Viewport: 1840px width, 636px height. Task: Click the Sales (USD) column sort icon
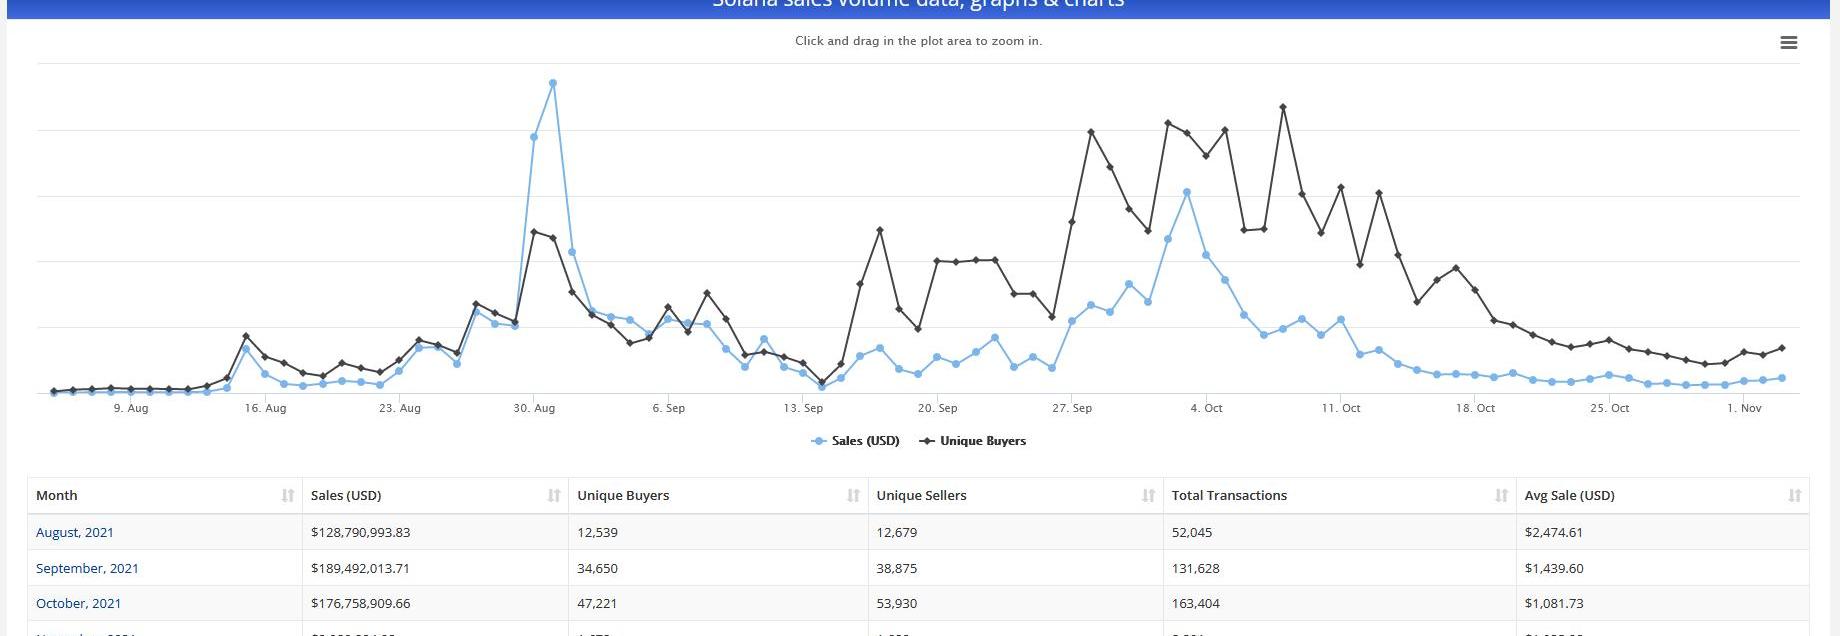coord(554,496)
